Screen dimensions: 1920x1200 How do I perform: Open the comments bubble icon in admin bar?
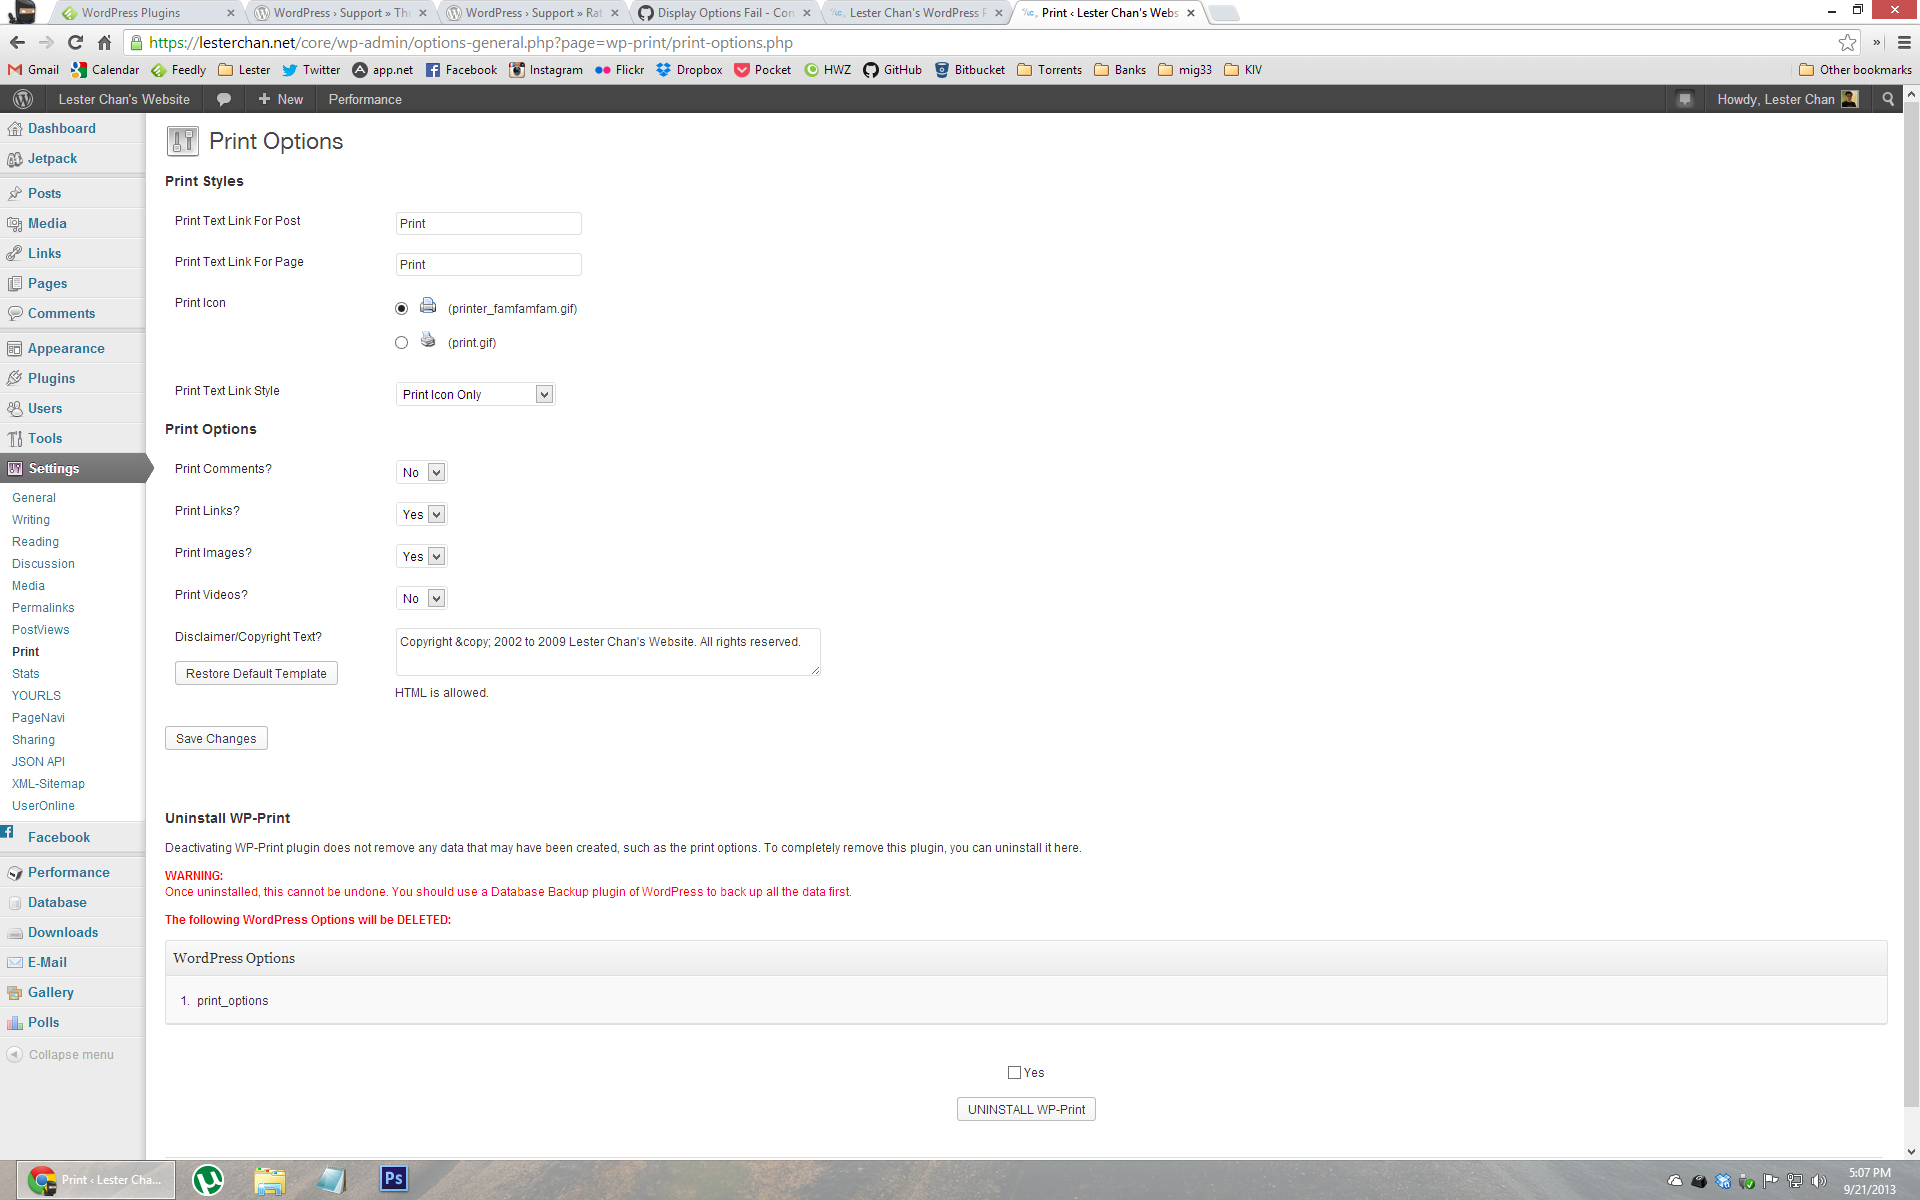pyautogui.click(x=224, y=99)
